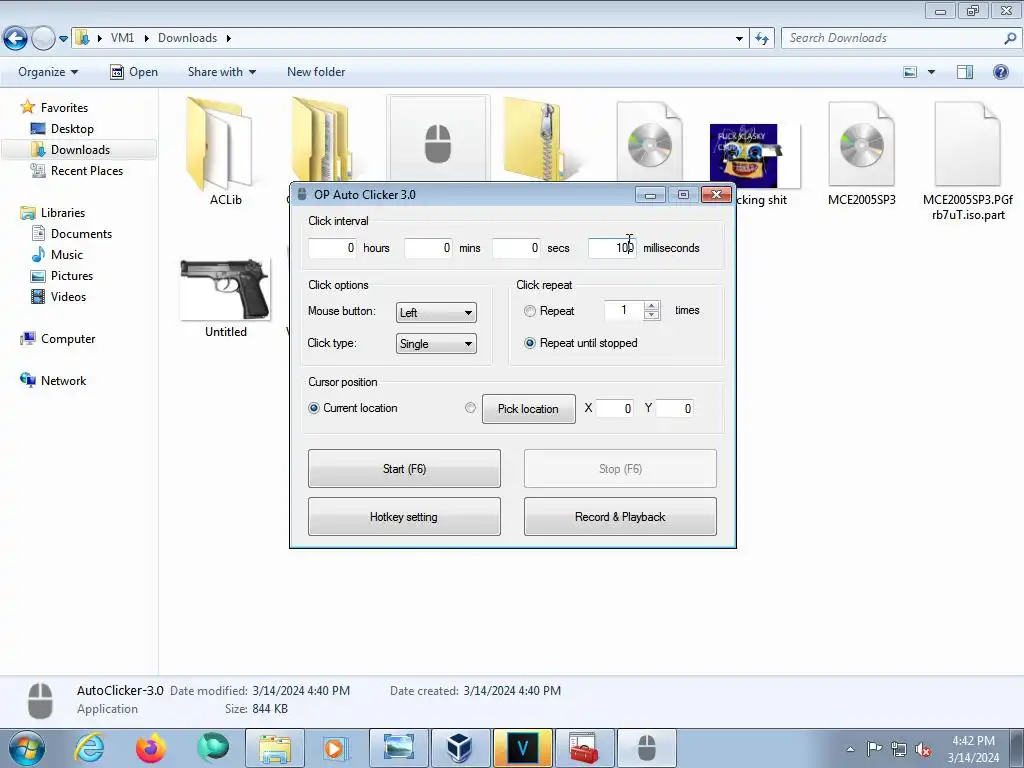This screenshot has width=1024, height=768.
Task: Open the Click type dropdown
Action: 436,344
